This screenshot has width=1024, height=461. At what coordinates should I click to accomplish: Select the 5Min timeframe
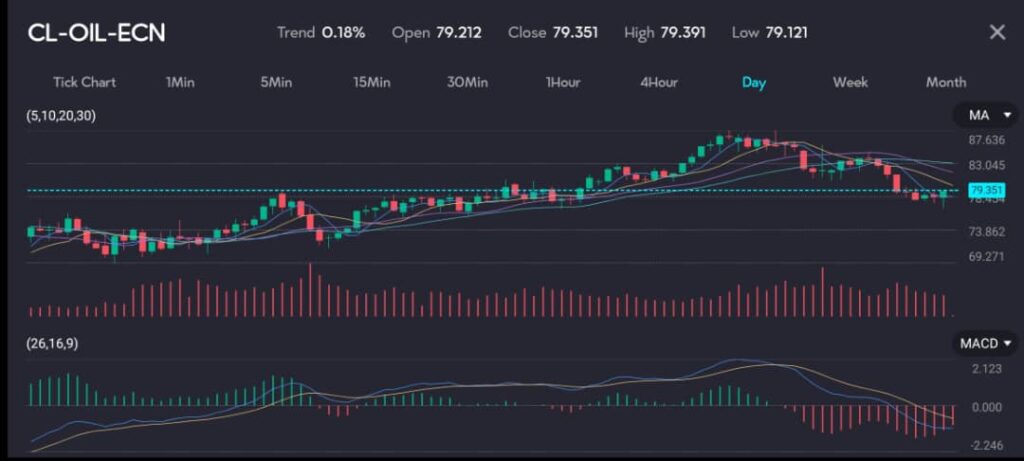pyautogui.click(x=275, y=82)
